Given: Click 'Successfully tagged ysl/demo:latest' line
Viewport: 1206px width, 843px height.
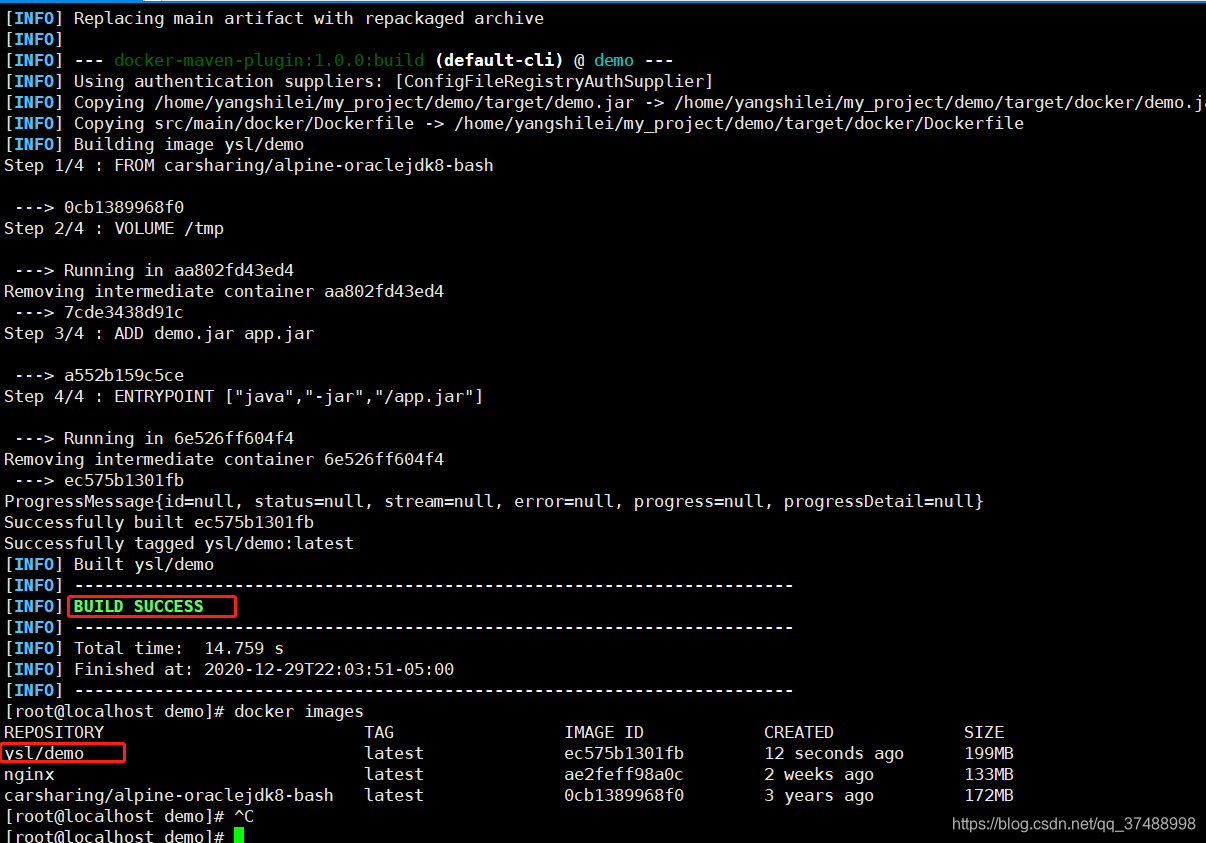Looking at the screenshot, I should pyautogui.click(x=179, y=543).
